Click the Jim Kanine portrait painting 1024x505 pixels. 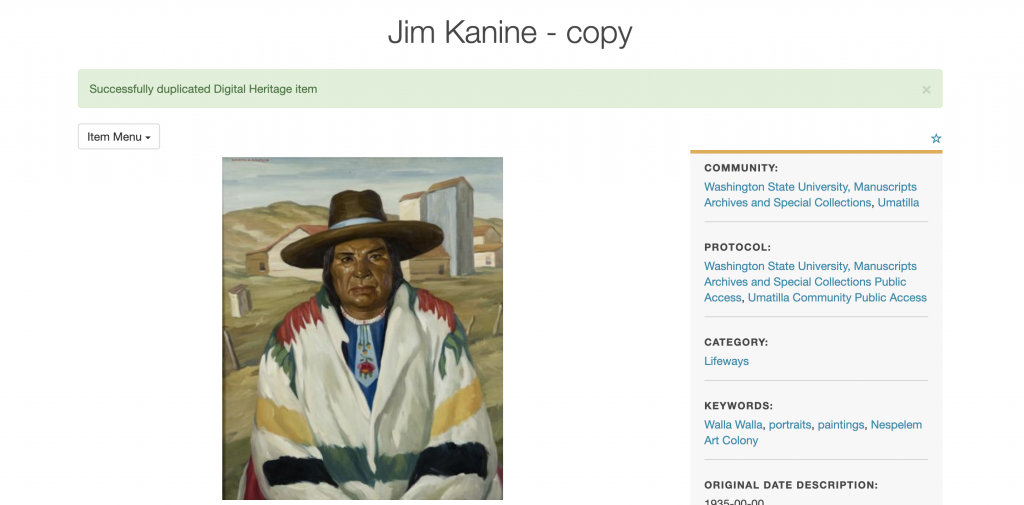pos(362,328)
